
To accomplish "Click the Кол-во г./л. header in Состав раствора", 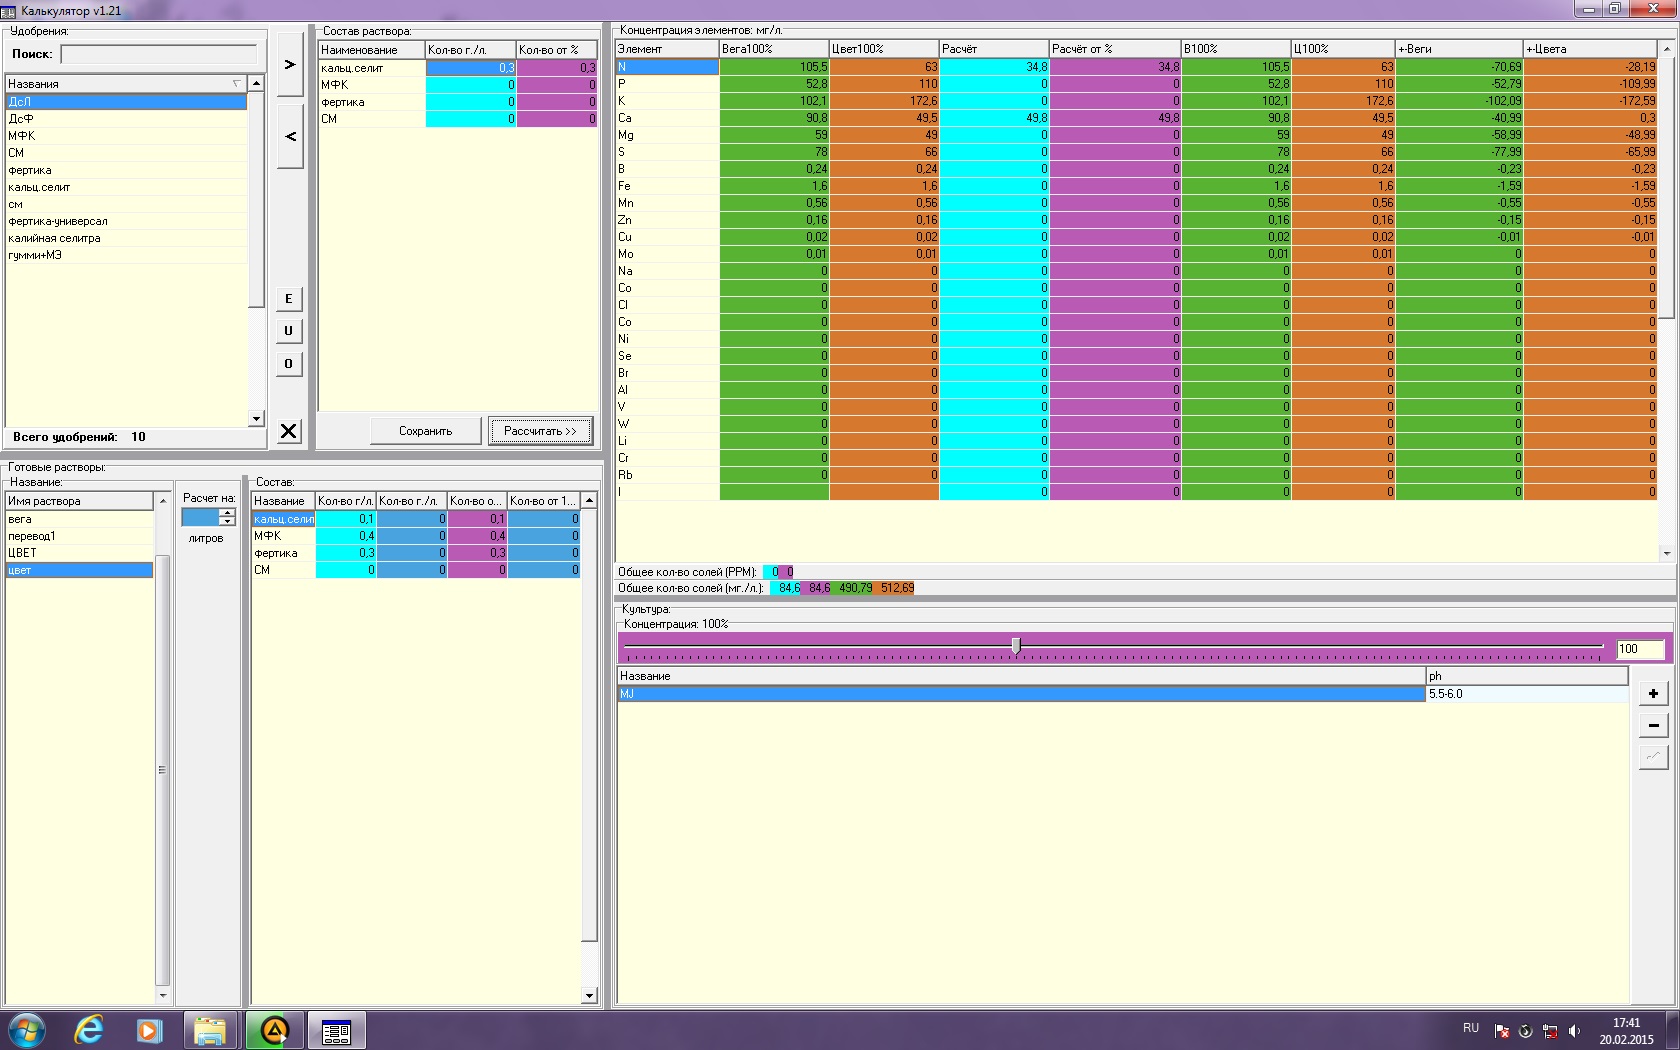I will (x=471, y=50).
